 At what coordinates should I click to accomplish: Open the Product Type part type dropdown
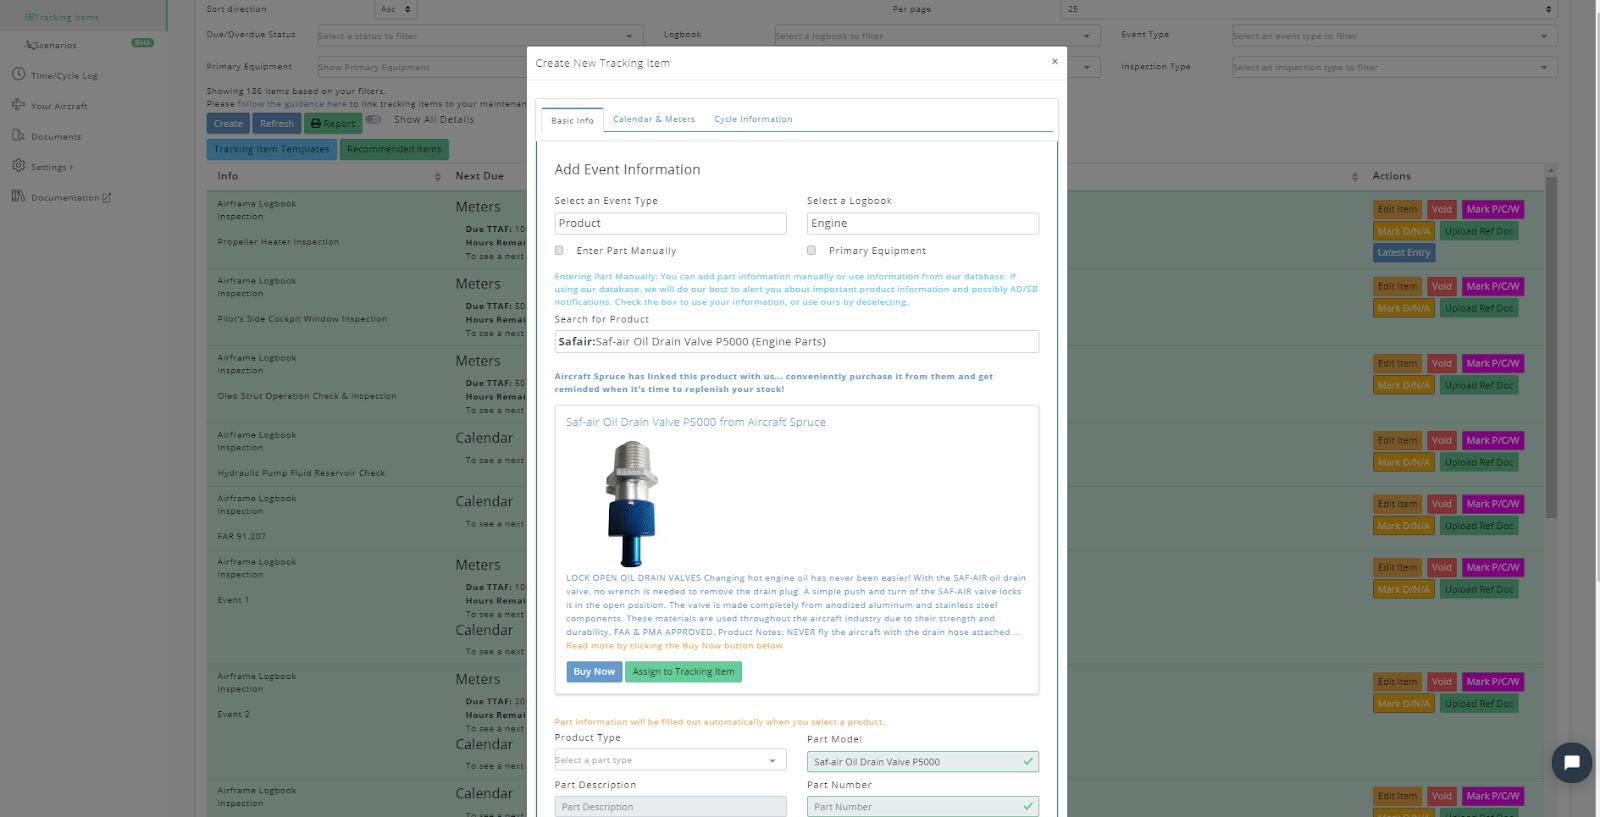(x=670, y=760)
